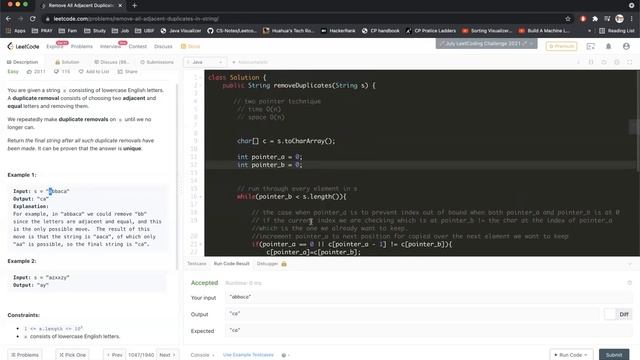Close the Remove All Adjacent Duplicates tab

120,6
